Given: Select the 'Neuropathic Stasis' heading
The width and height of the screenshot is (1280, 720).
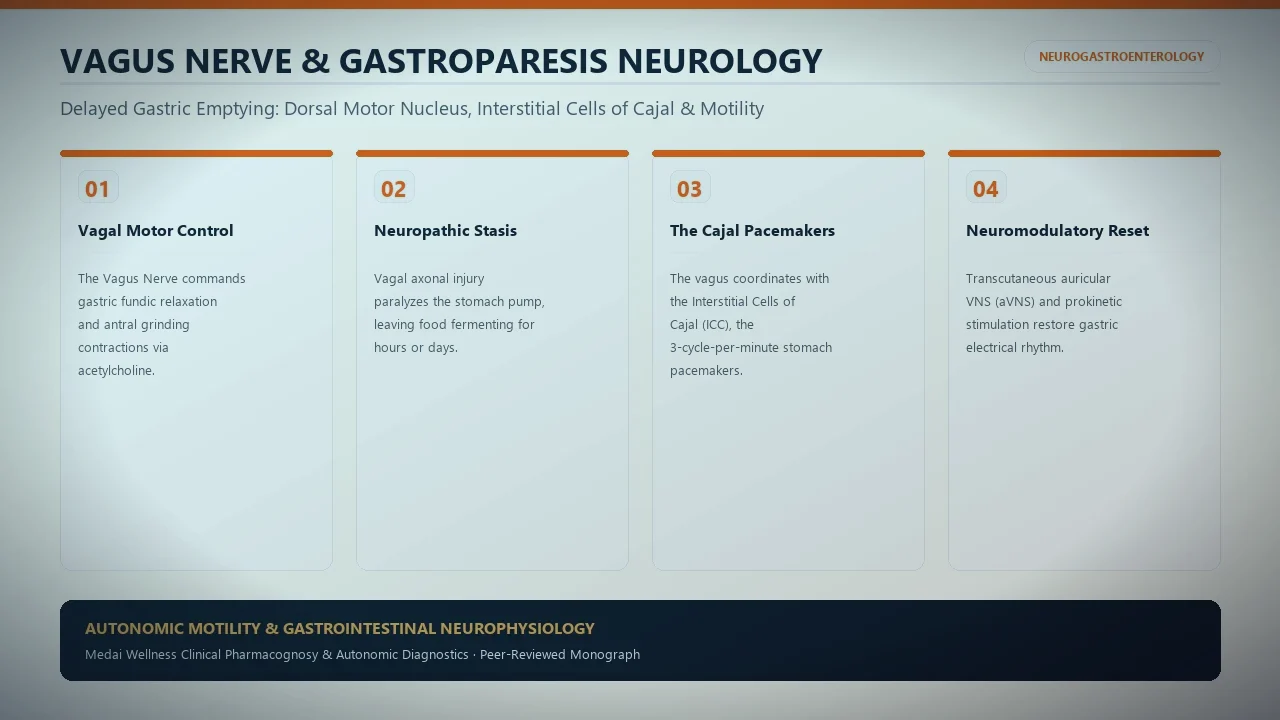Looking at the screenshot, I should (445, 231).
